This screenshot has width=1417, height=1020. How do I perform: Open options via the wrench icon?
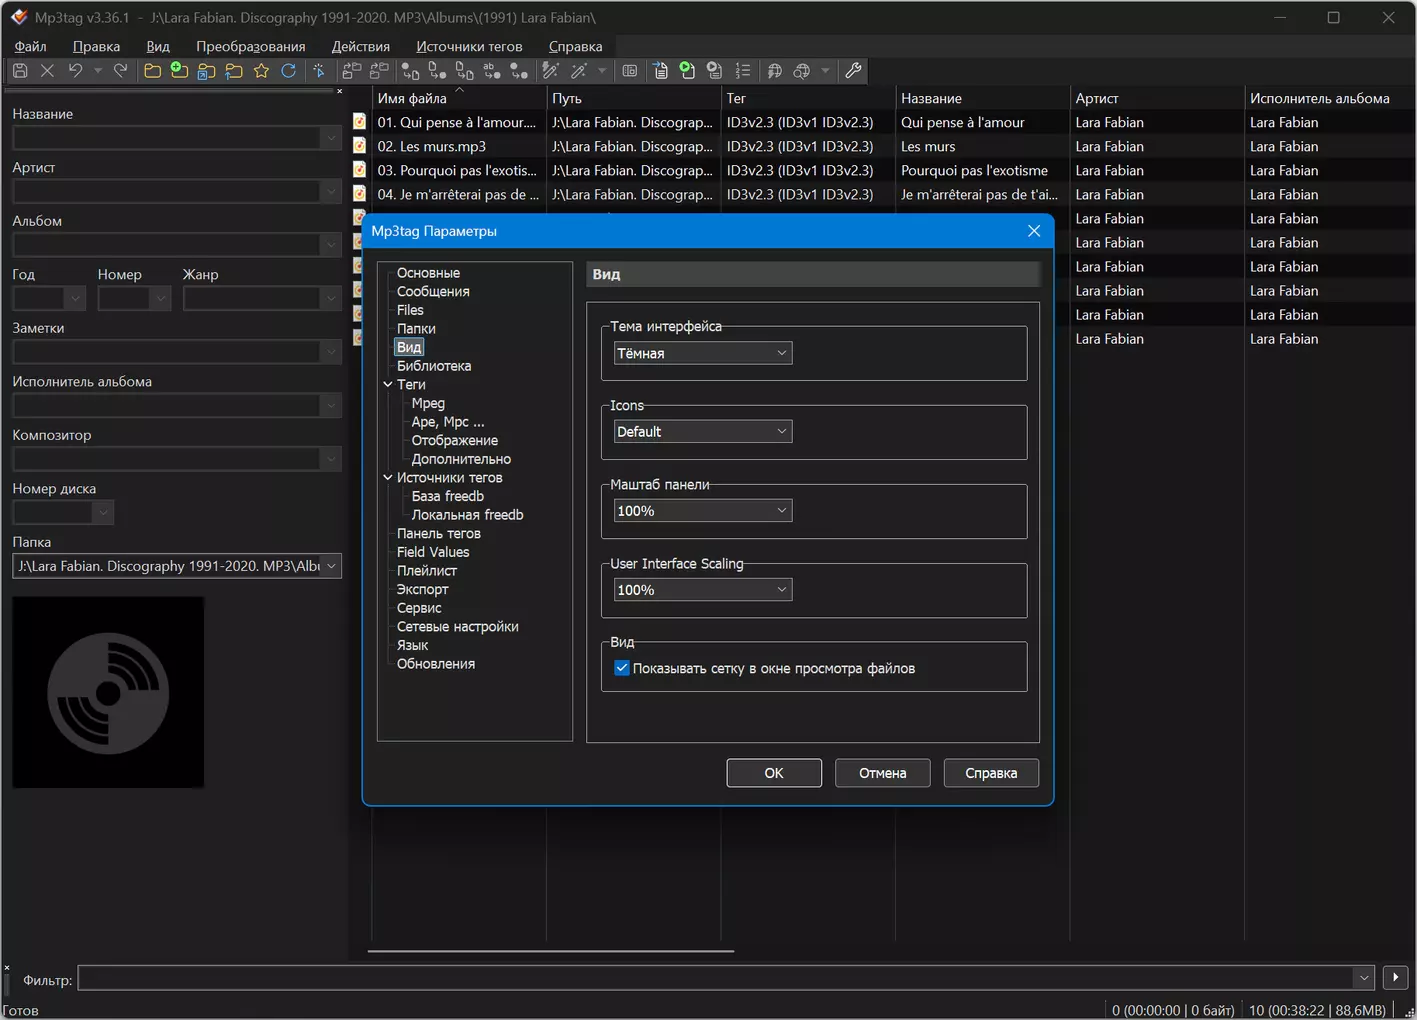853,71
